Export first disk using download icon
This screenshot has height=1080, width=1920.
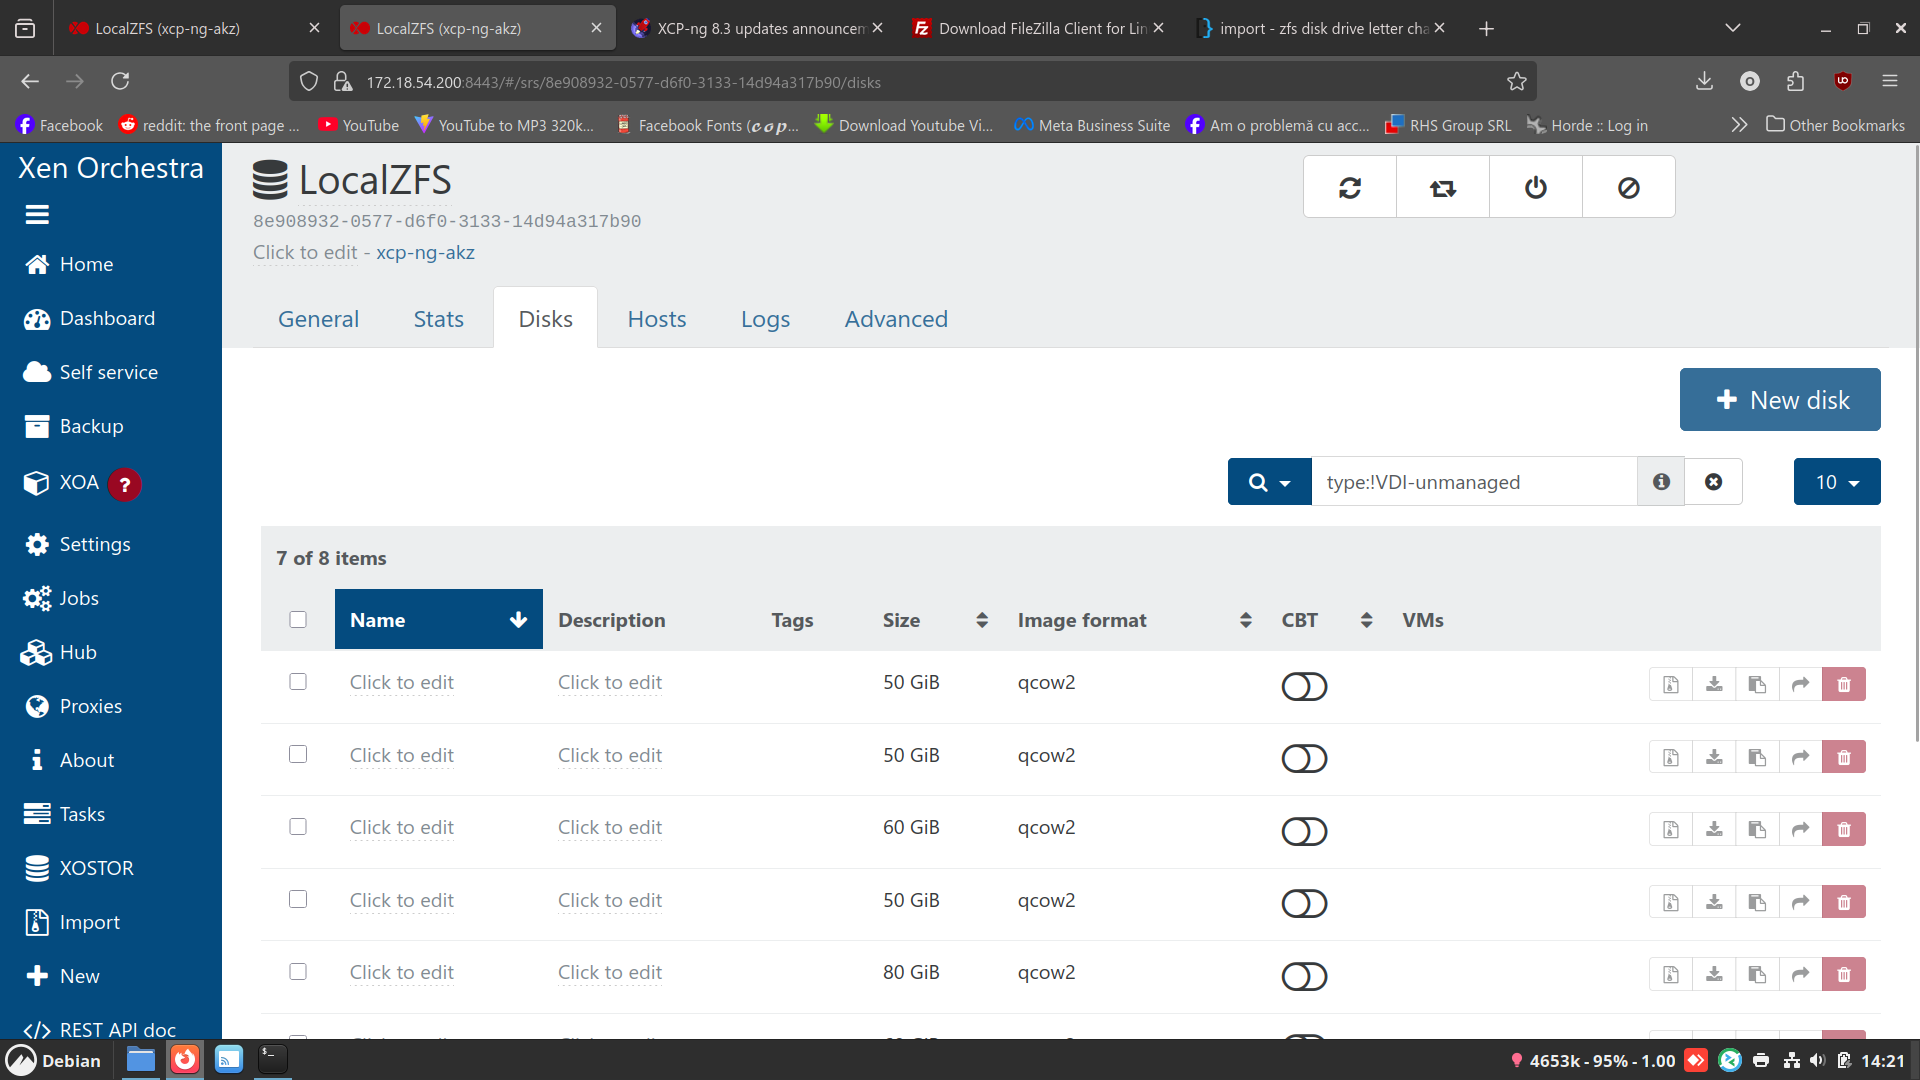coord(1714,685)
